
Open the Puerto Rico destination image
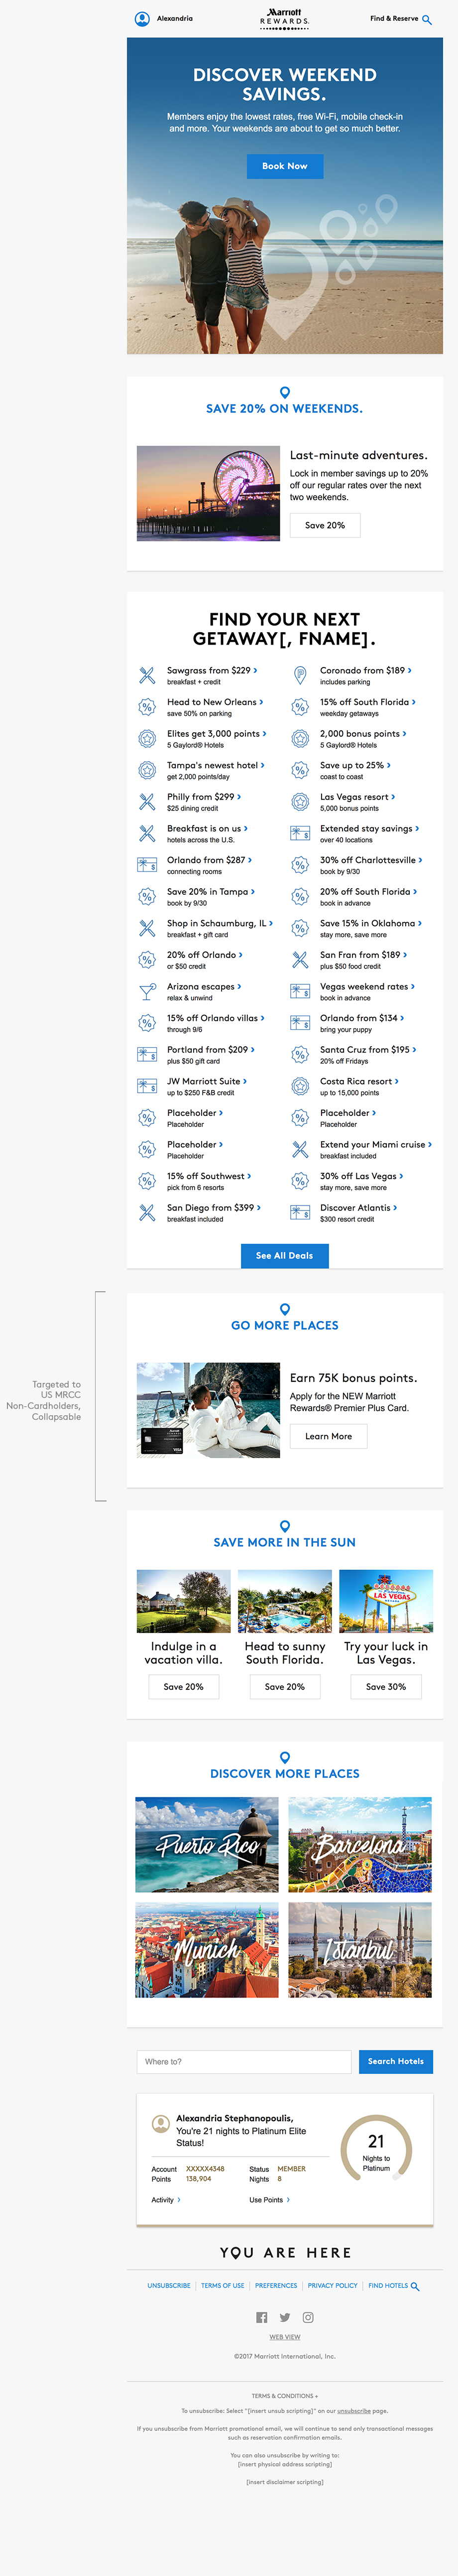[208, 1844]
